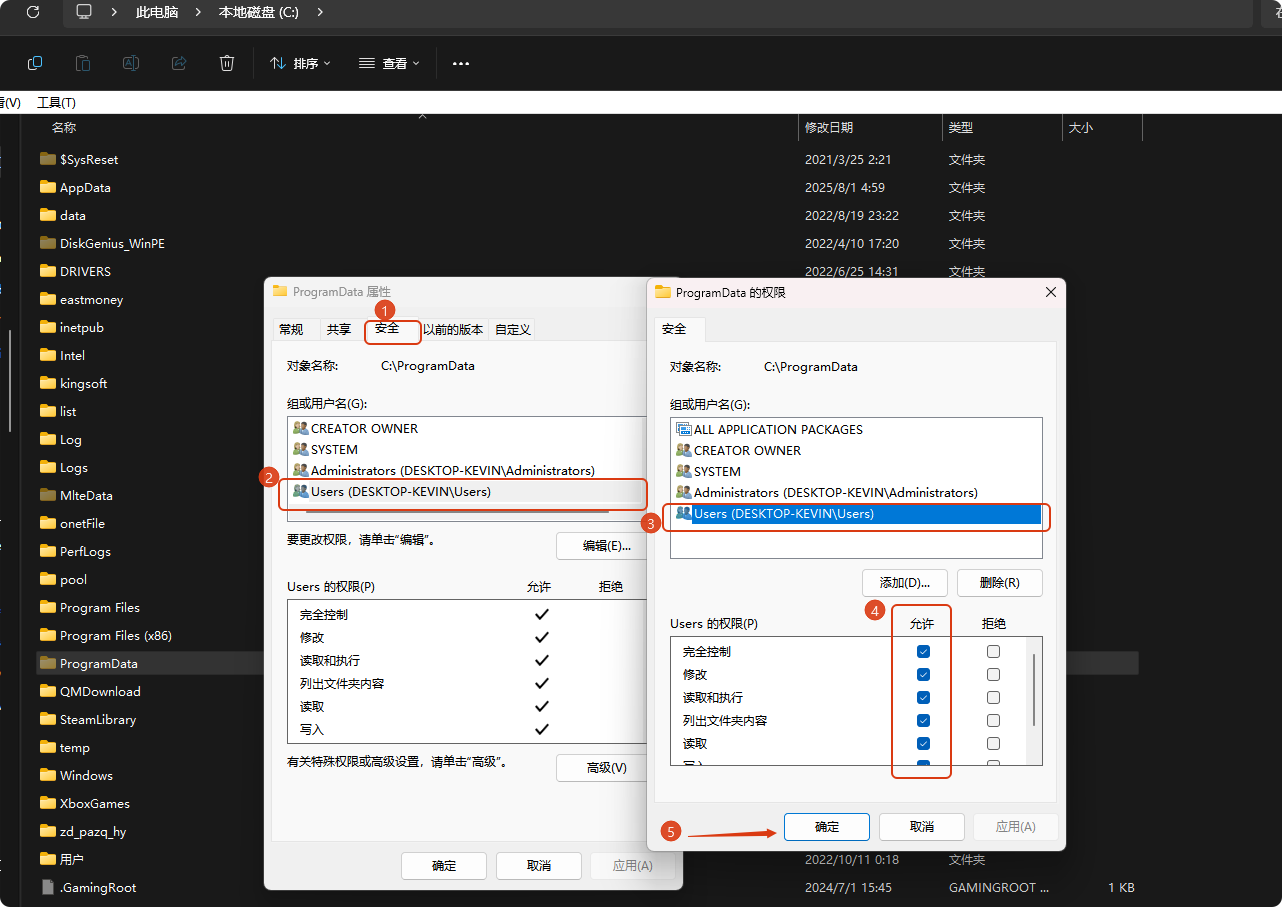
Task: Click the MlteData folder icon
Action: tap(47, 495)
